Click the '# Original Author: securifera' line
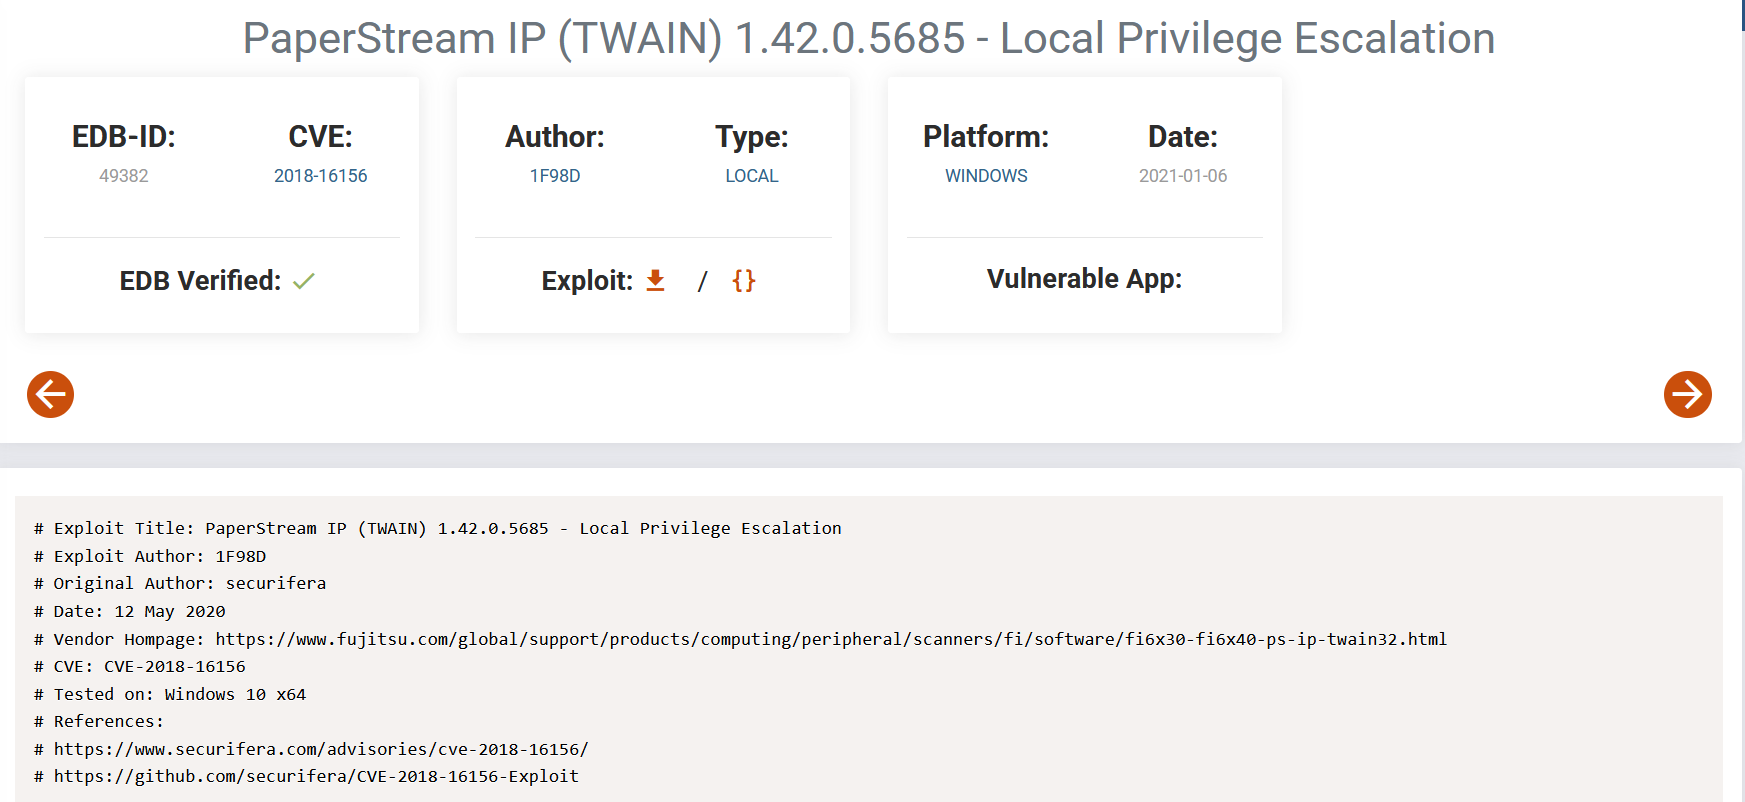This screenshot has height=802, width=1745. [x=180, y=583]
